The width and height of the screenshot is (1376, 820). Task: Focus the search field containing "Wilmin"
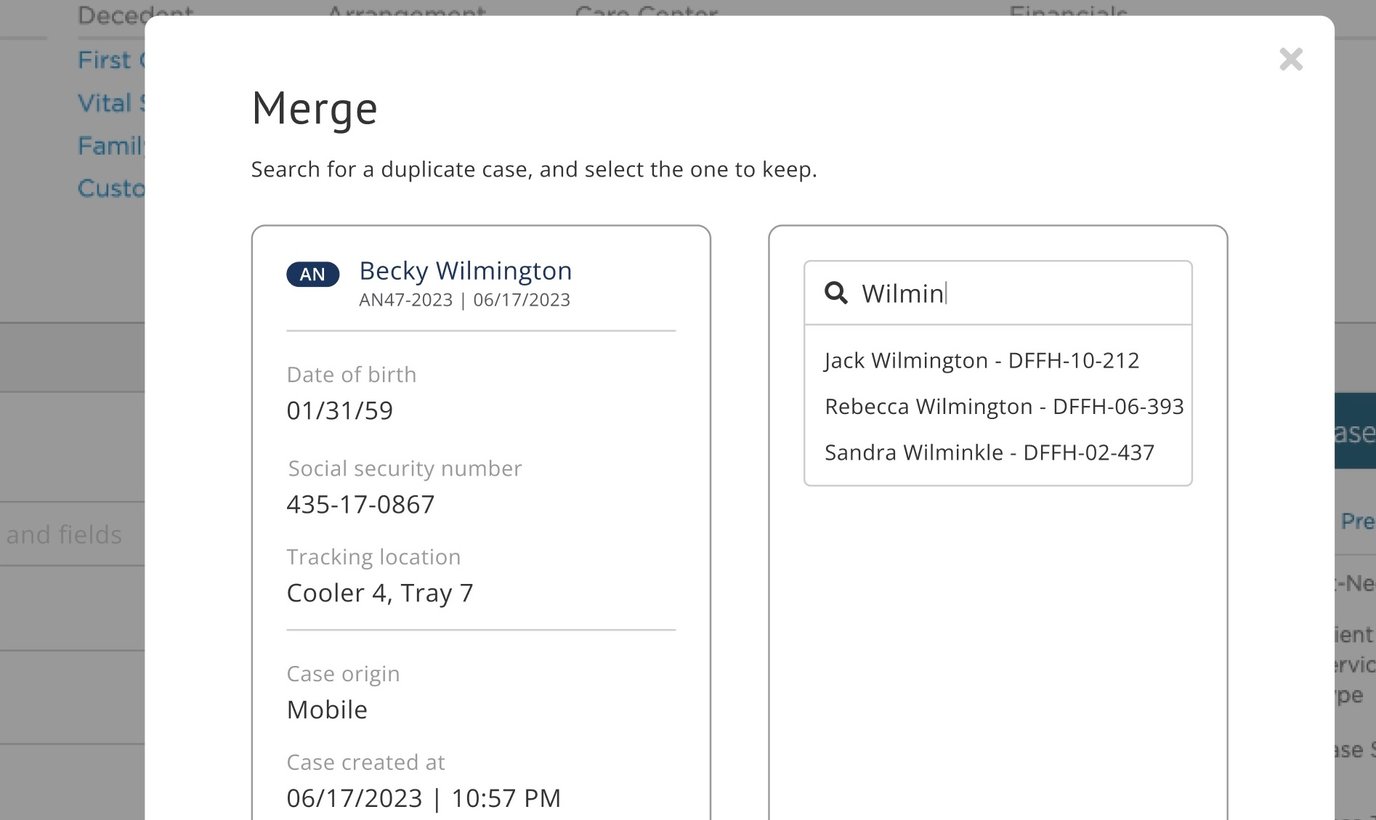[x=1010, y=293]
